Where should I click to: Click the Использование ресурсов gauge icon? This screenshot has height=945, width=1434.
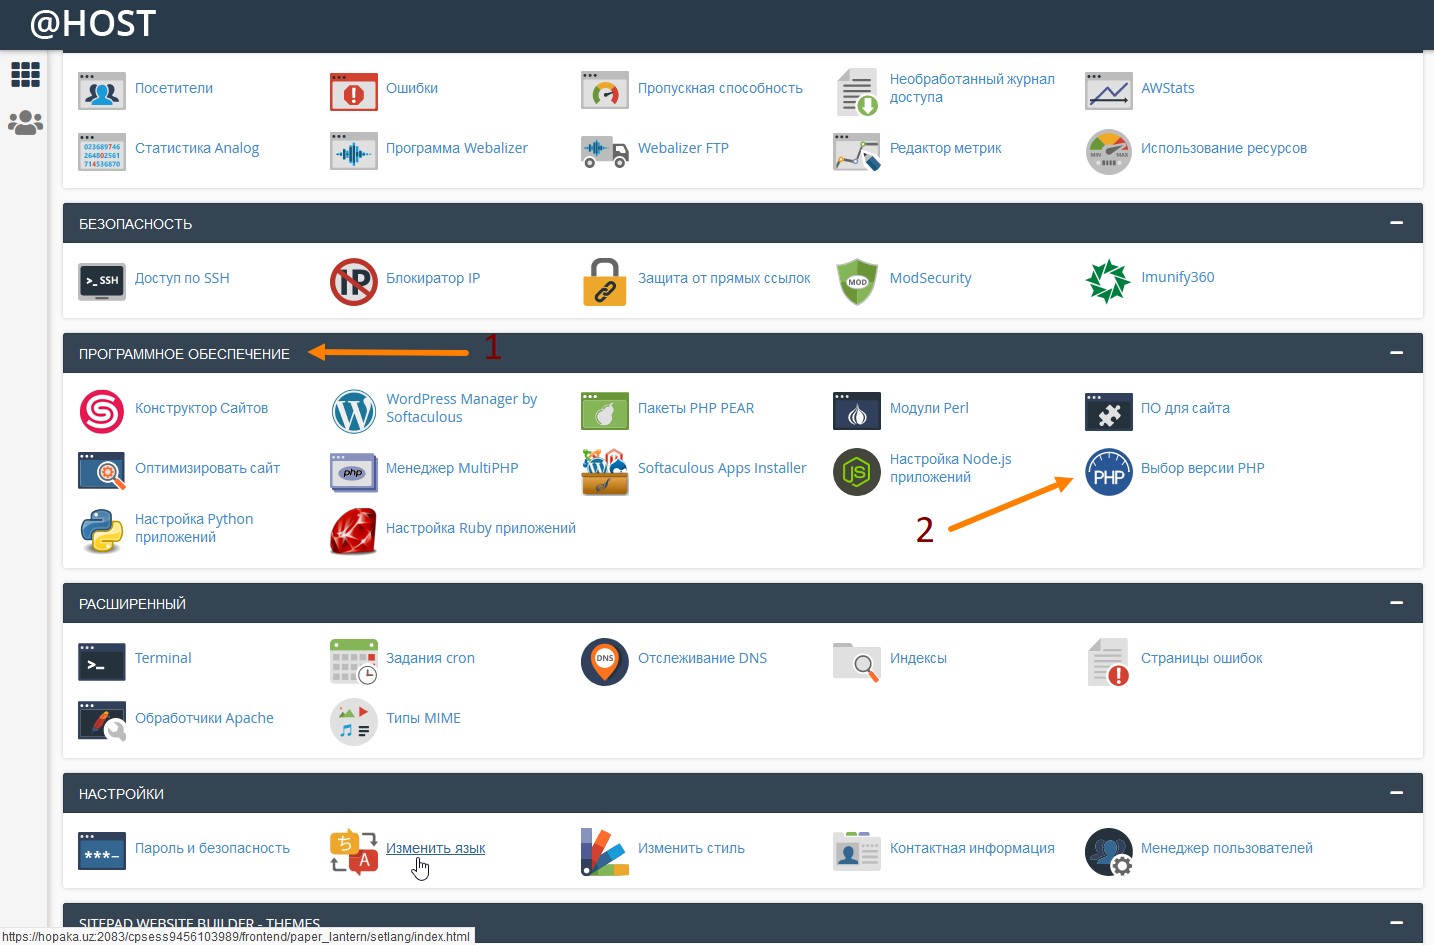1109,152
